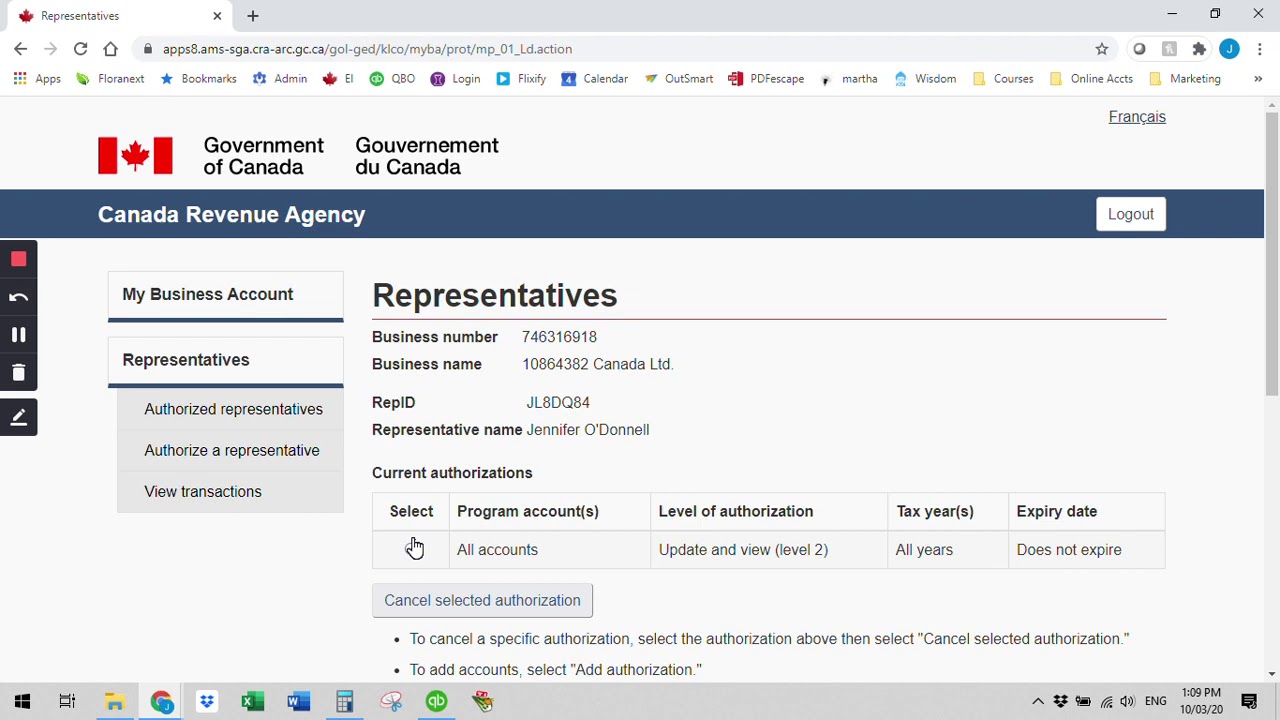Open My Business Account menu item
This screenshot has height=720, width=1280.
pyautogui.click(x=226, y=295)
